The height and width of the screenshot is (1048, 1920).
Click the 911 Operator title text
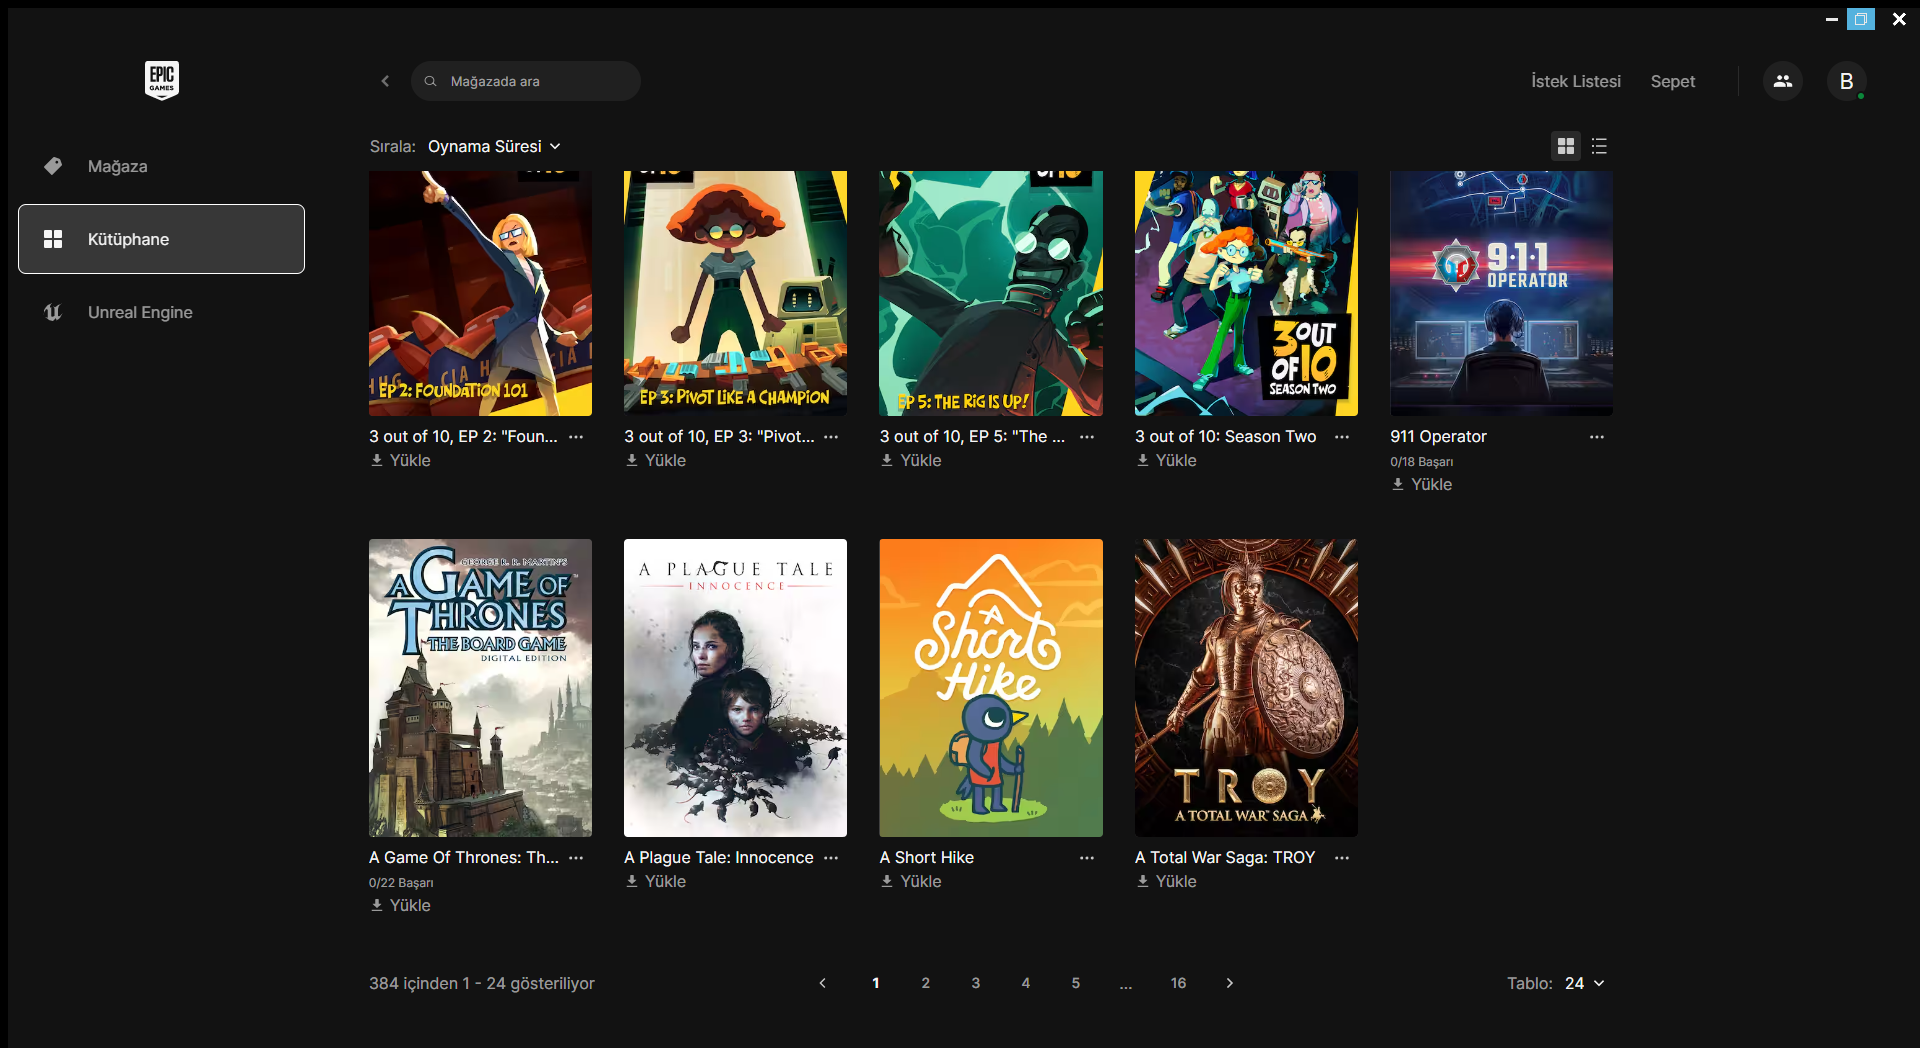(1438, 437)
